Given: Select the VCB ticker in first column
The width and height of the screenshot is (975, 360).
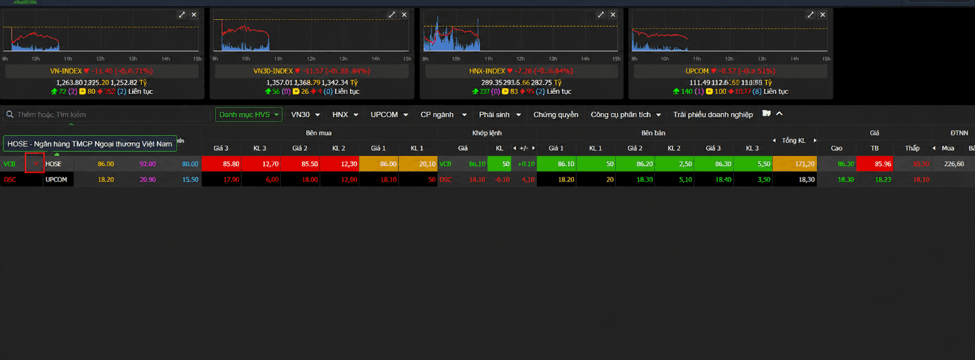Looking at the screenshot, I should coord(9,164).
